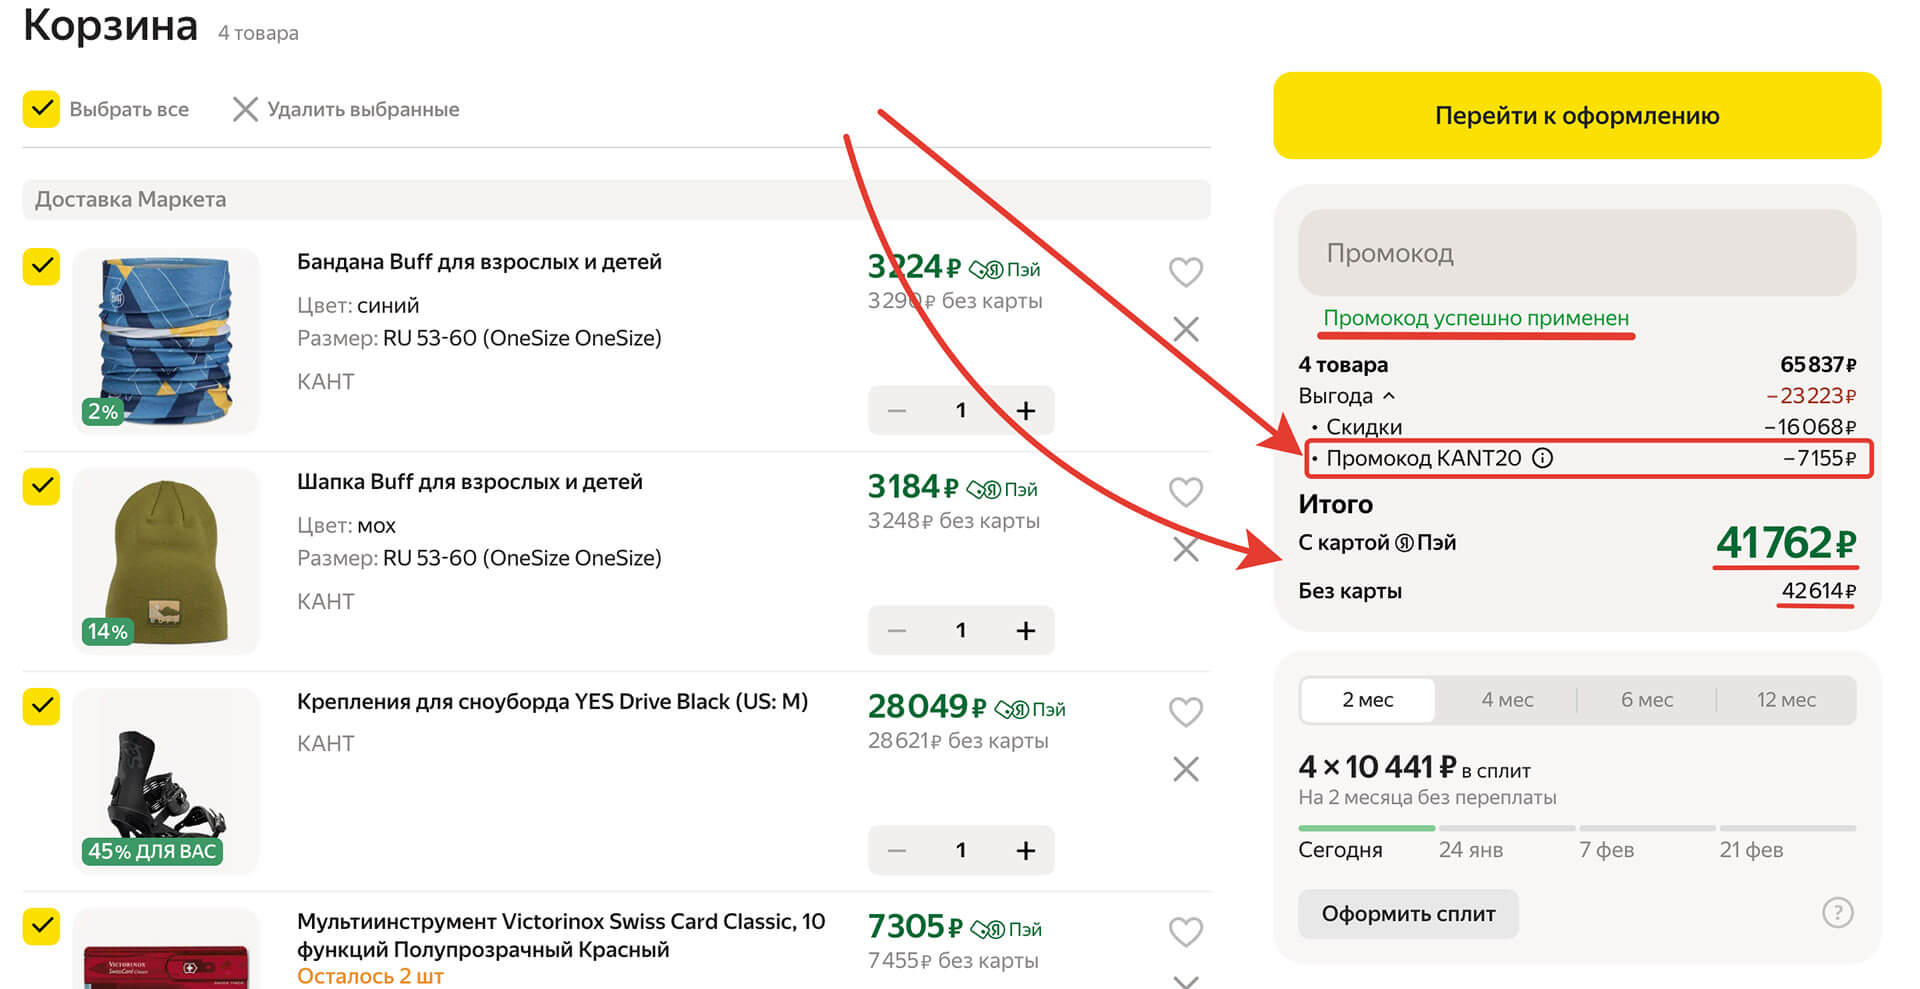Image resolution: width=1920 pixels, height=989 pixels.
Task: Switch to 12 мес installment tab
Action: (1785, 700)
